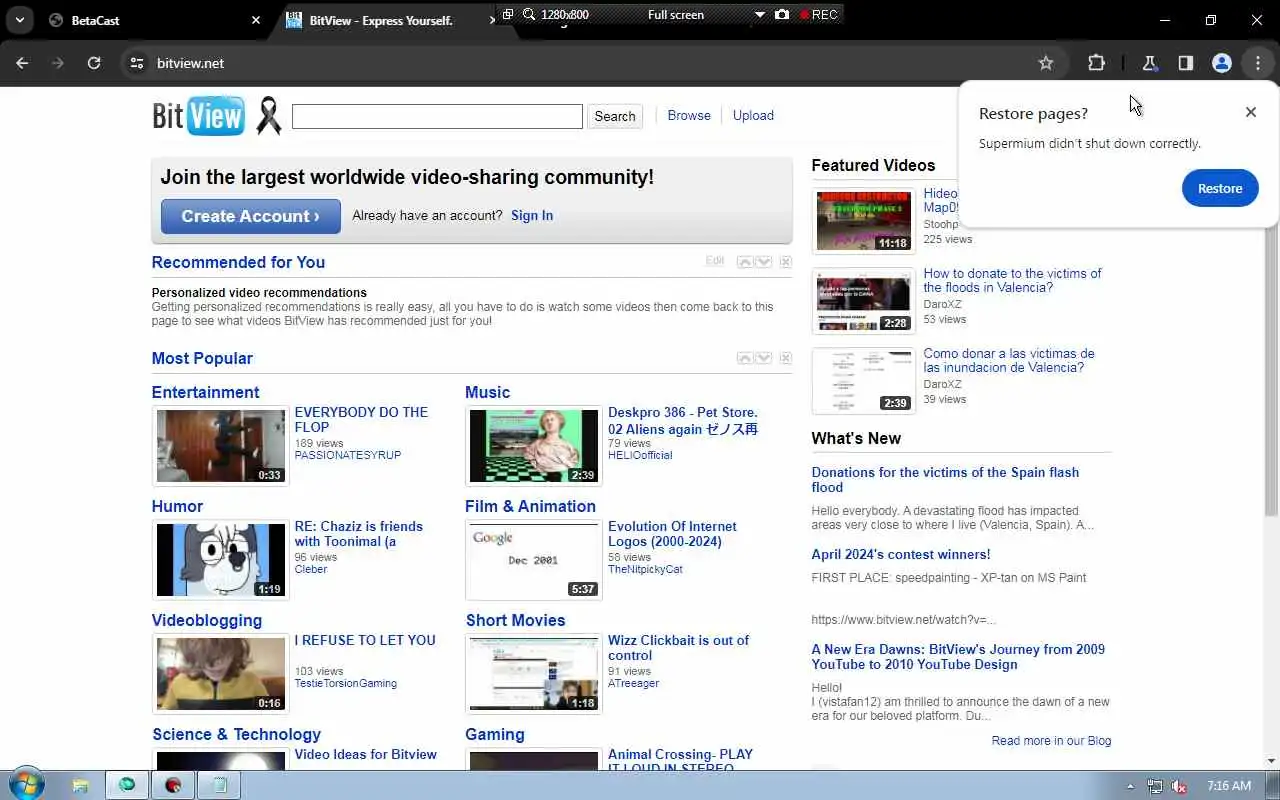Start recording with the REC button

[818, 15]
